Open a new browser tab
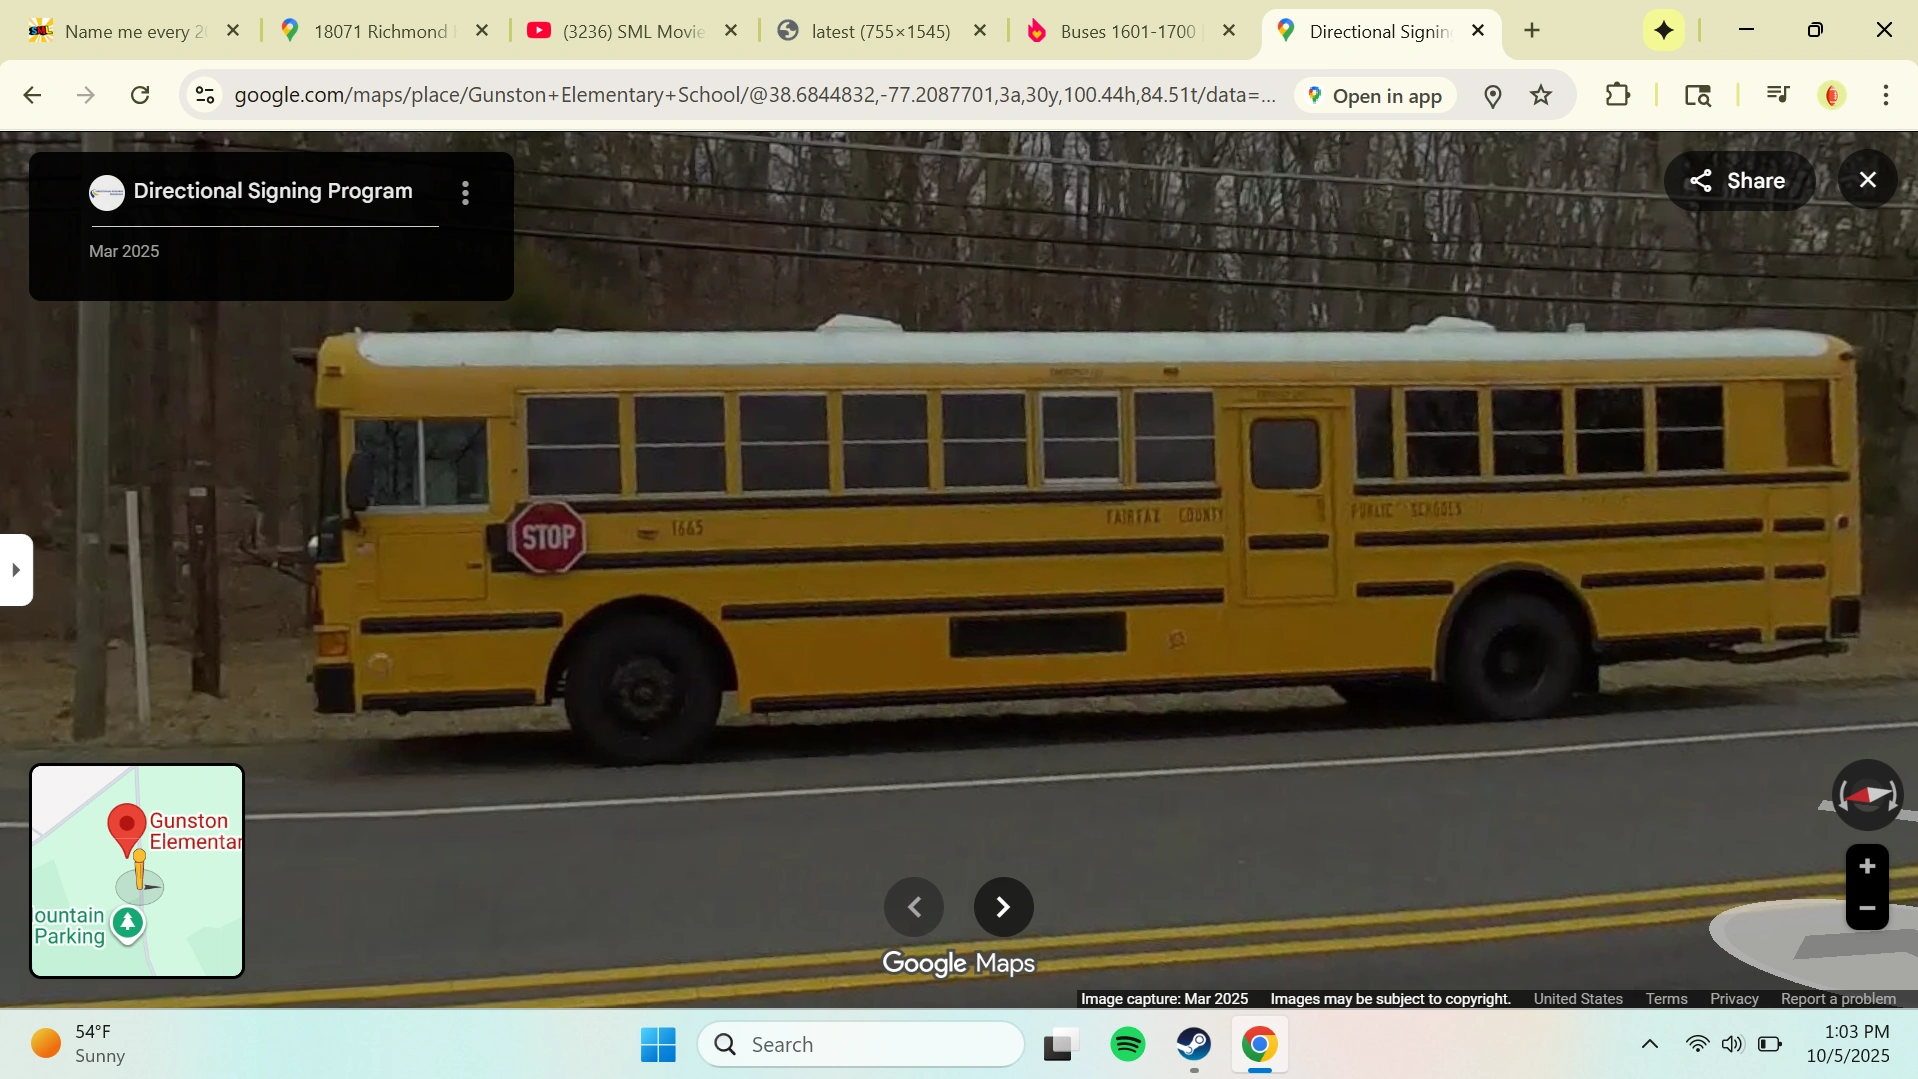This screenshot has height=1079, width=1918. 1532,31
